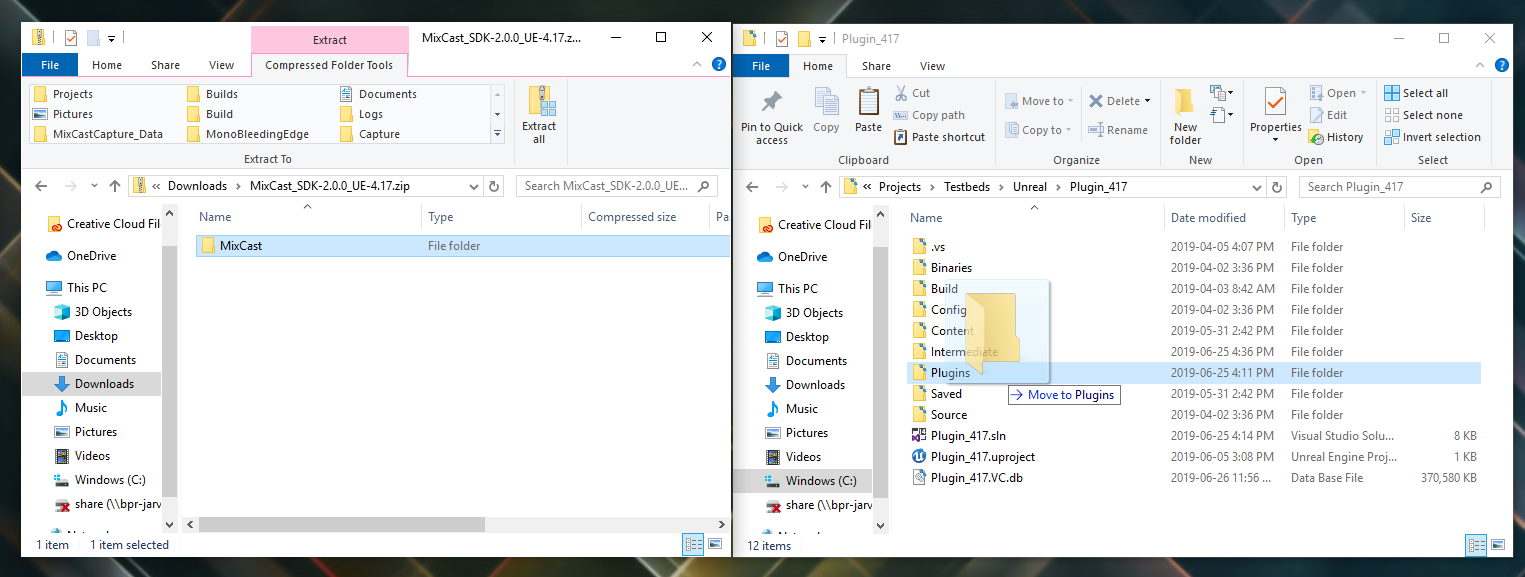Select the Compressed Folder Tools tab
Viewport: 1525px width, 577px height.
click(329, 65)
